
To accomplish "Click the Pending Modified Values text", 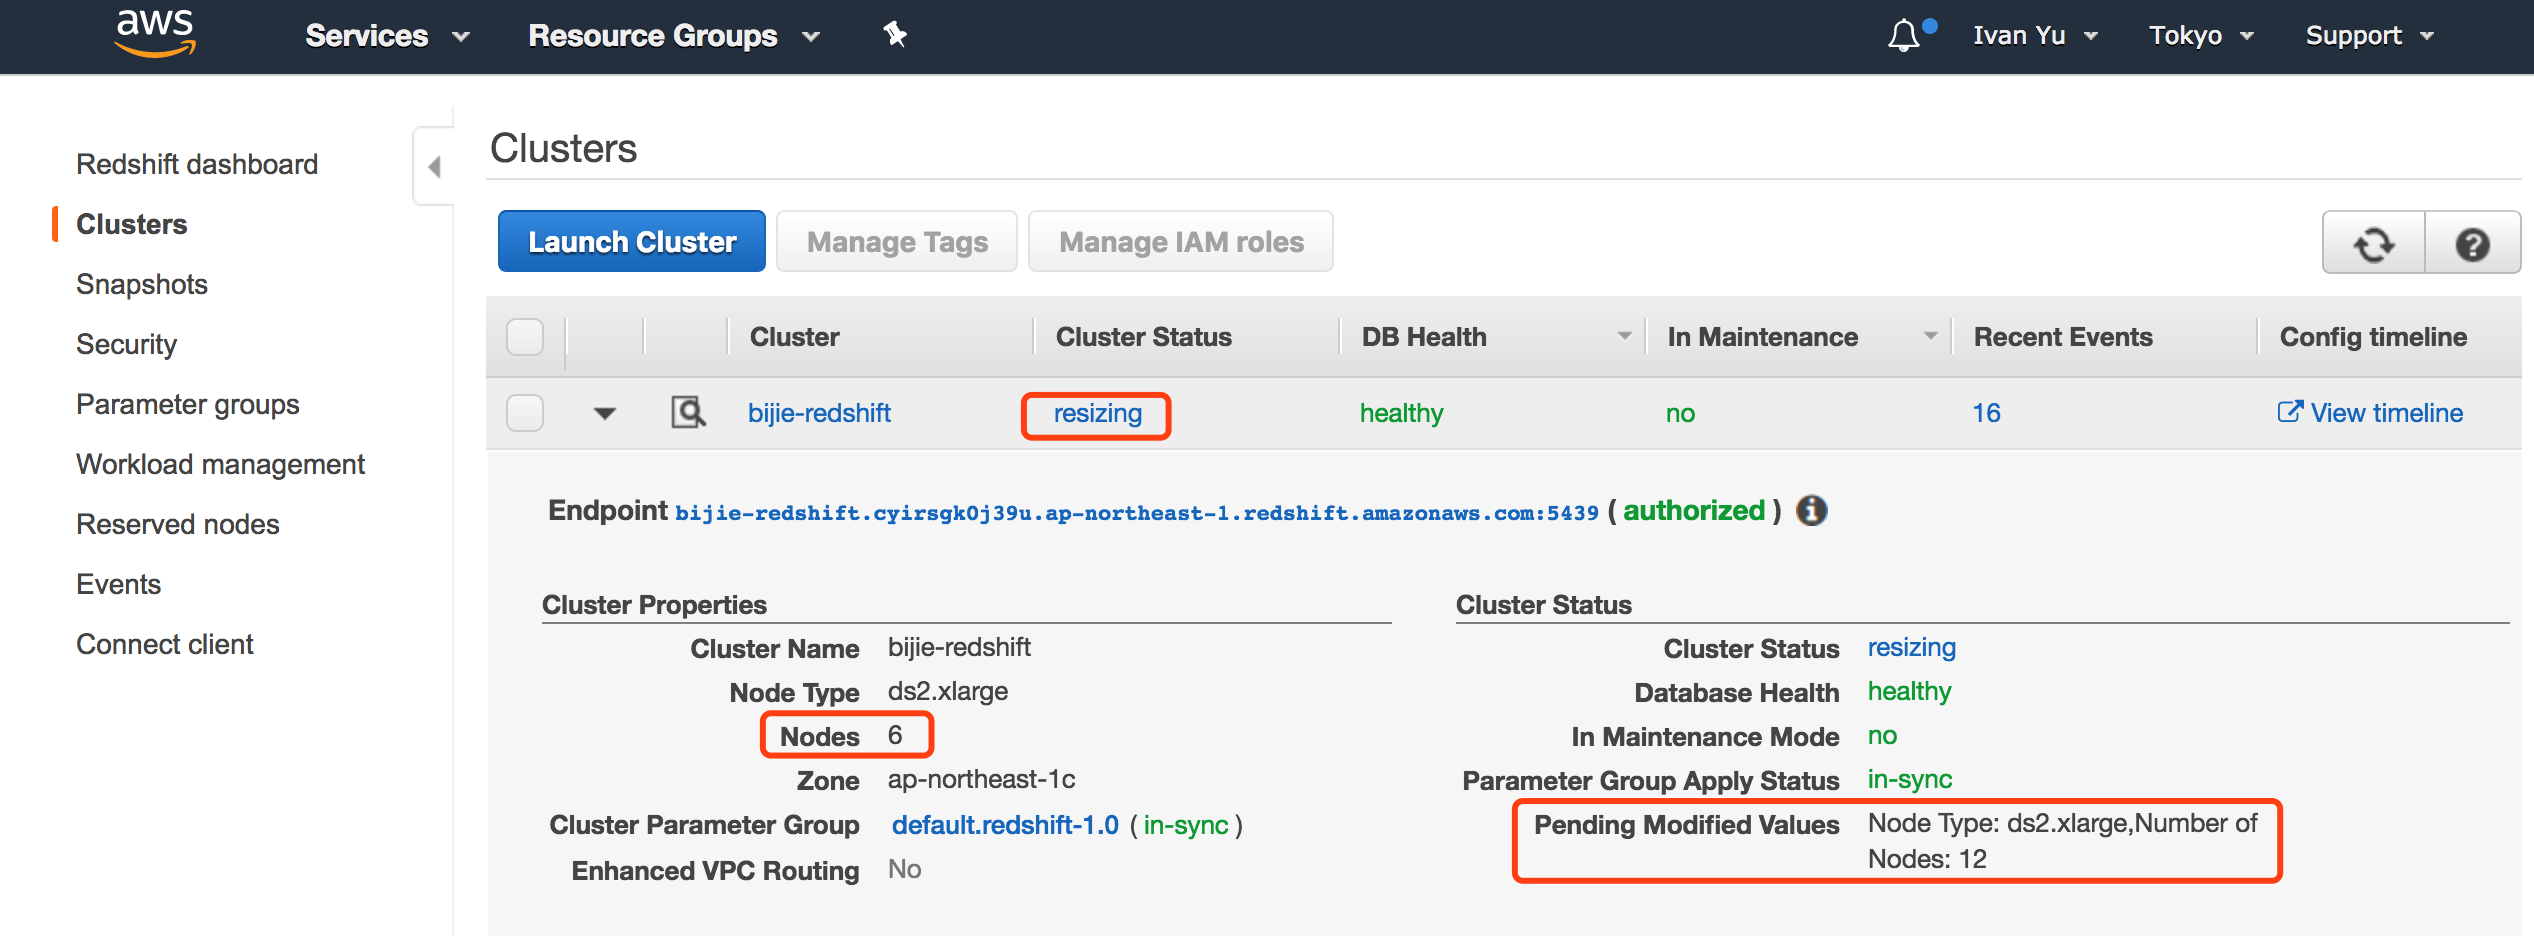I will pos(2063,841).
